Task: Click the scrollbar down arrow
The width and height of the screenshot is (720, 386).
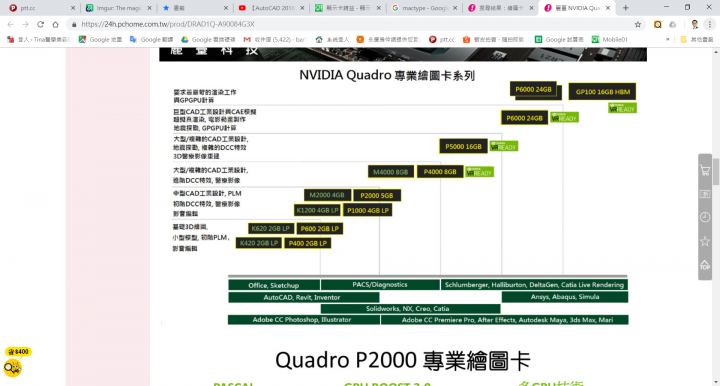Action: coord(715,382)
